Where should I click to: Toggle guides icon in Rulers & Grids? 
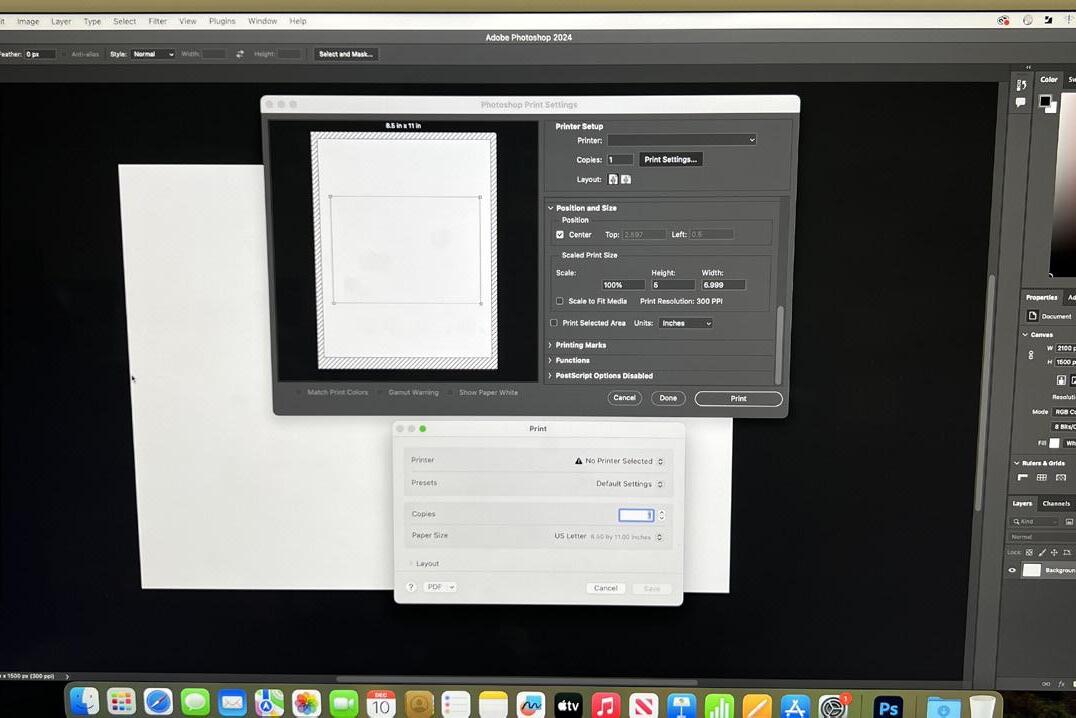tap(1061, 478)
